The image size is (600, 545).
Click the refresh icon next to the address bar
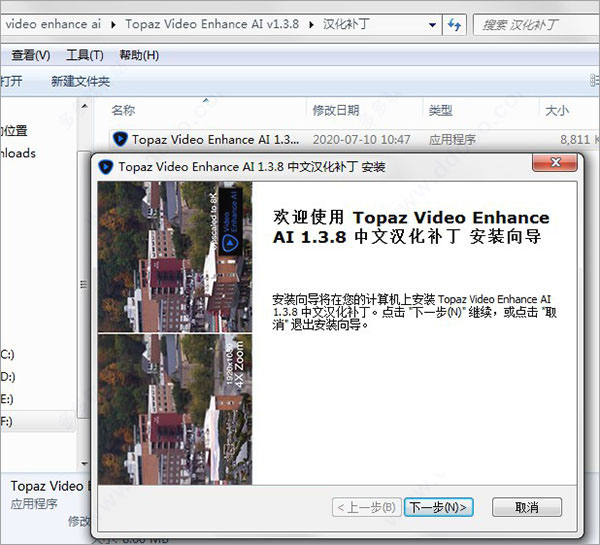click(454, 25)
